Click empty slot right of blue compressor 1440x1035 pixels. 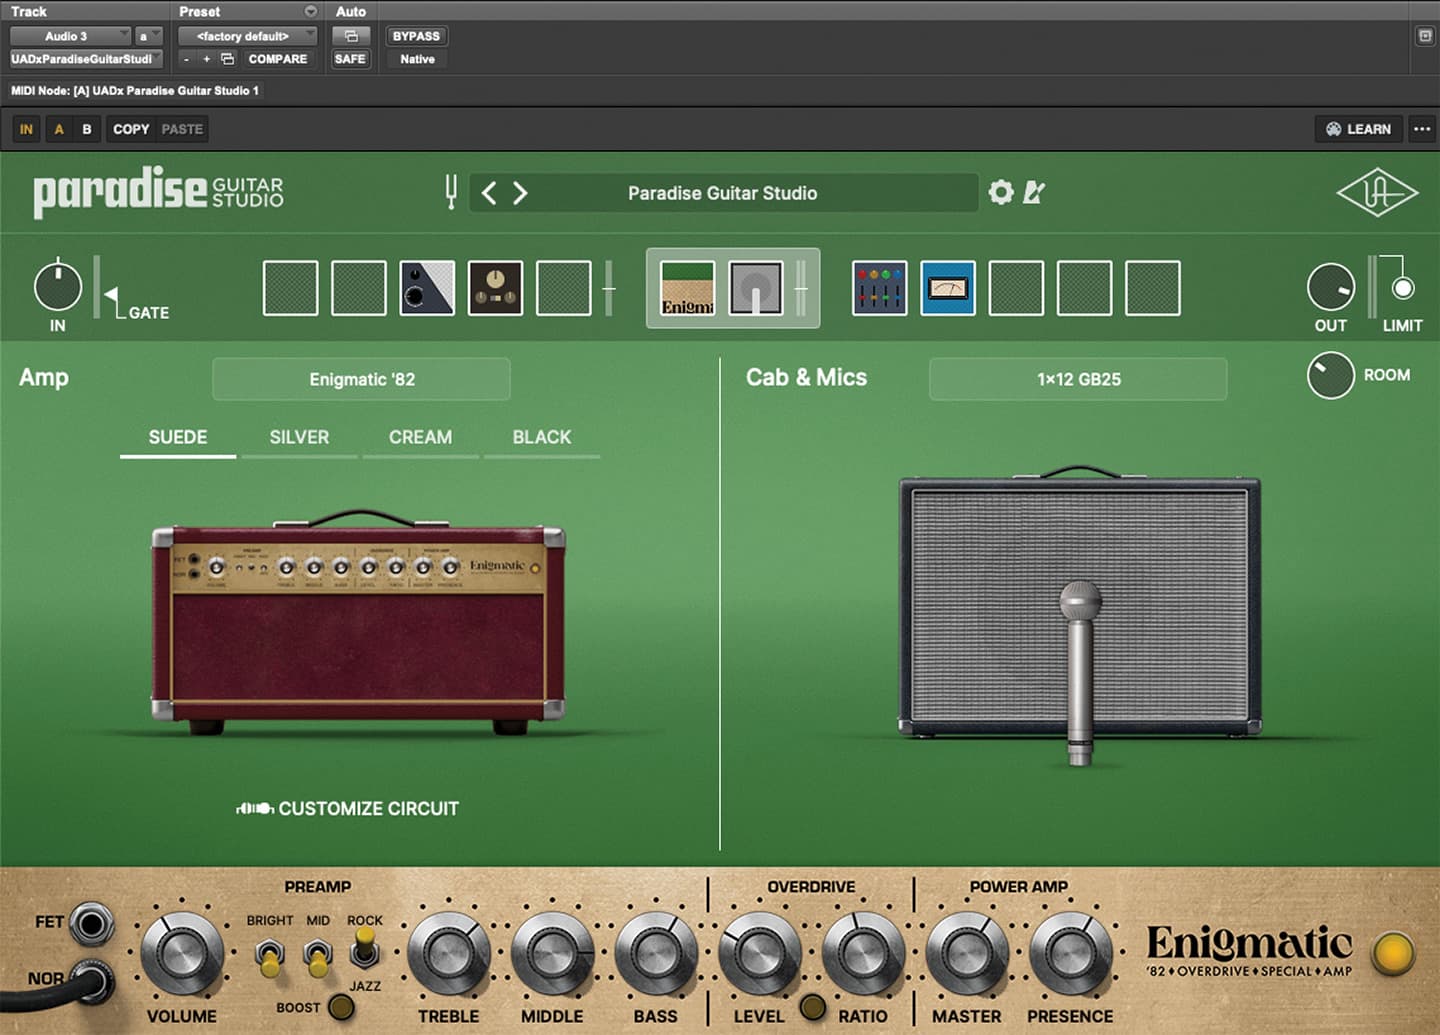tap(1016, 288)
